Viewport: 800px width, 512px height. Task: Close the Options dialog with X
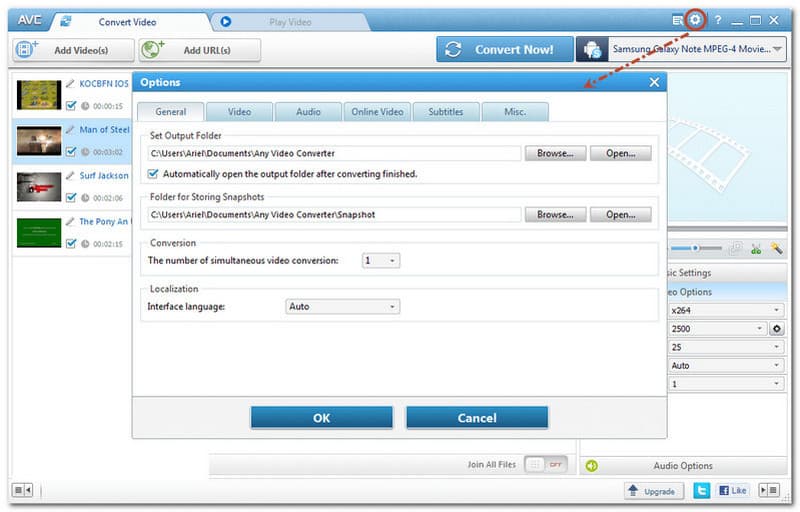pyautogui.click(x=655, y=82)
